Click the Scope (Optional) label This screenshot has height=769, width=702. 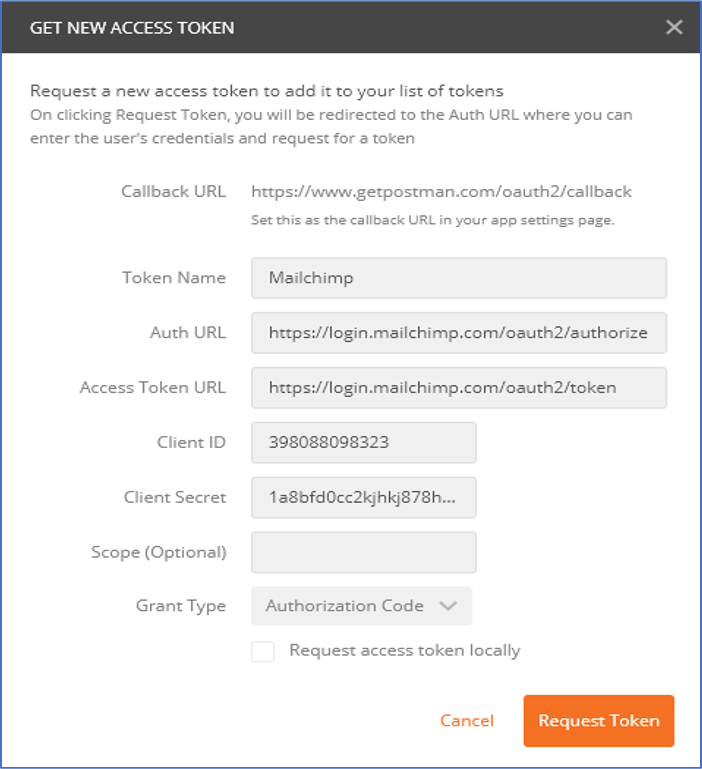click(x=159, y=552)
